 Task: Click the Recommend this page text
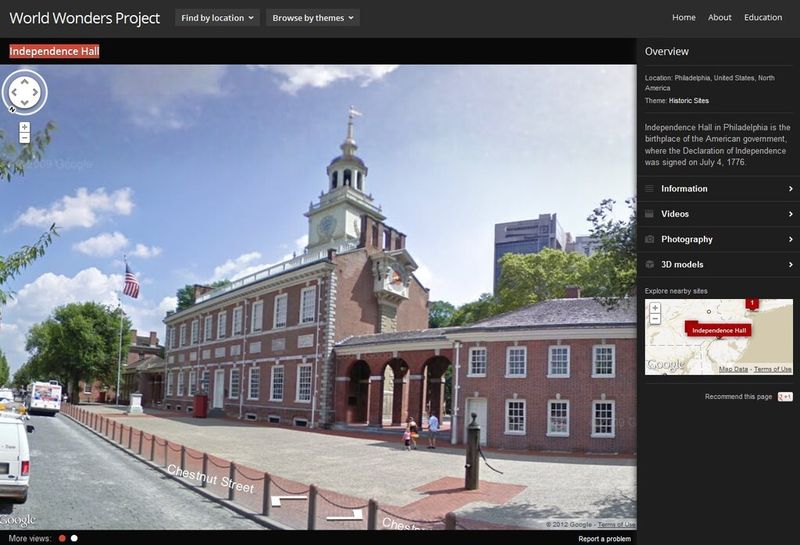(738, 397)
